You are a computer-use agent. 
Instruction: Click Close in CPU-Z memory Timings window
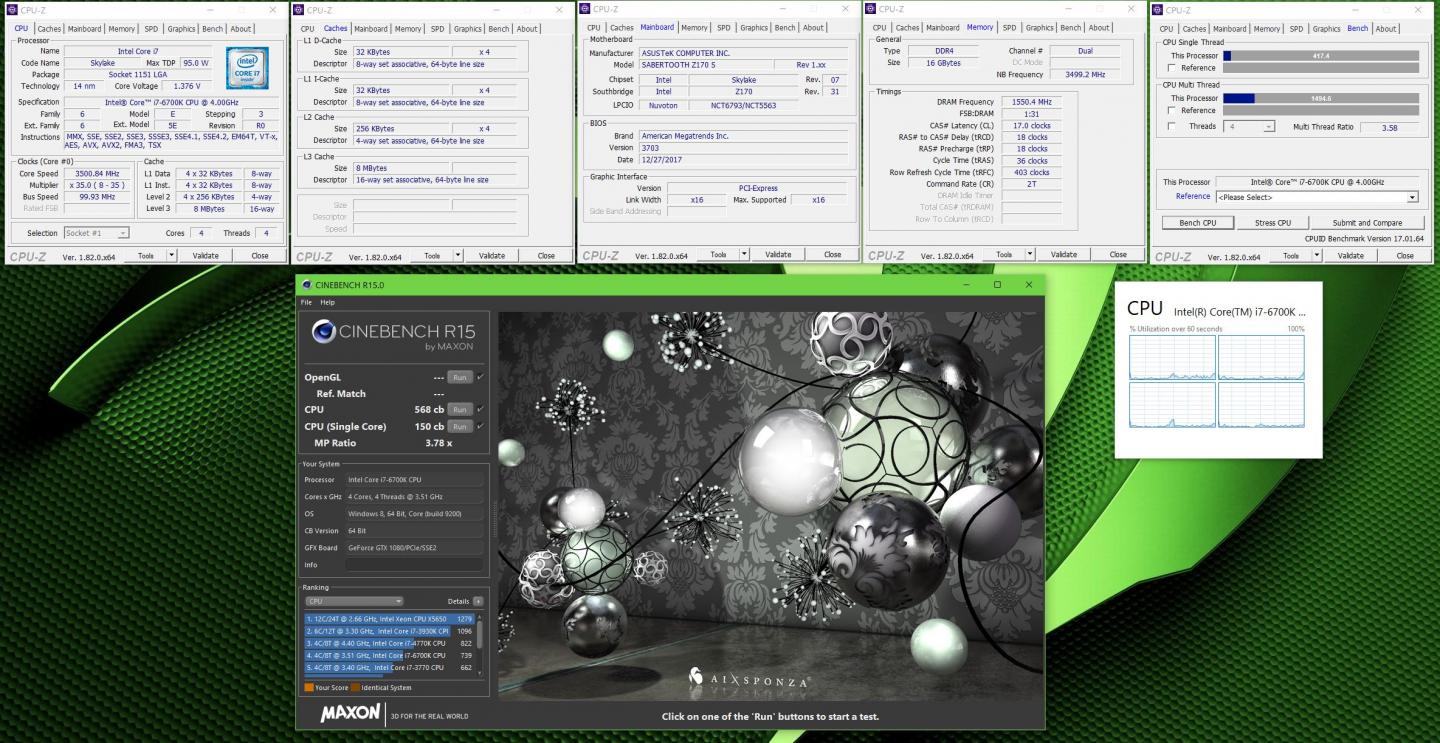tap(1118, 254)
